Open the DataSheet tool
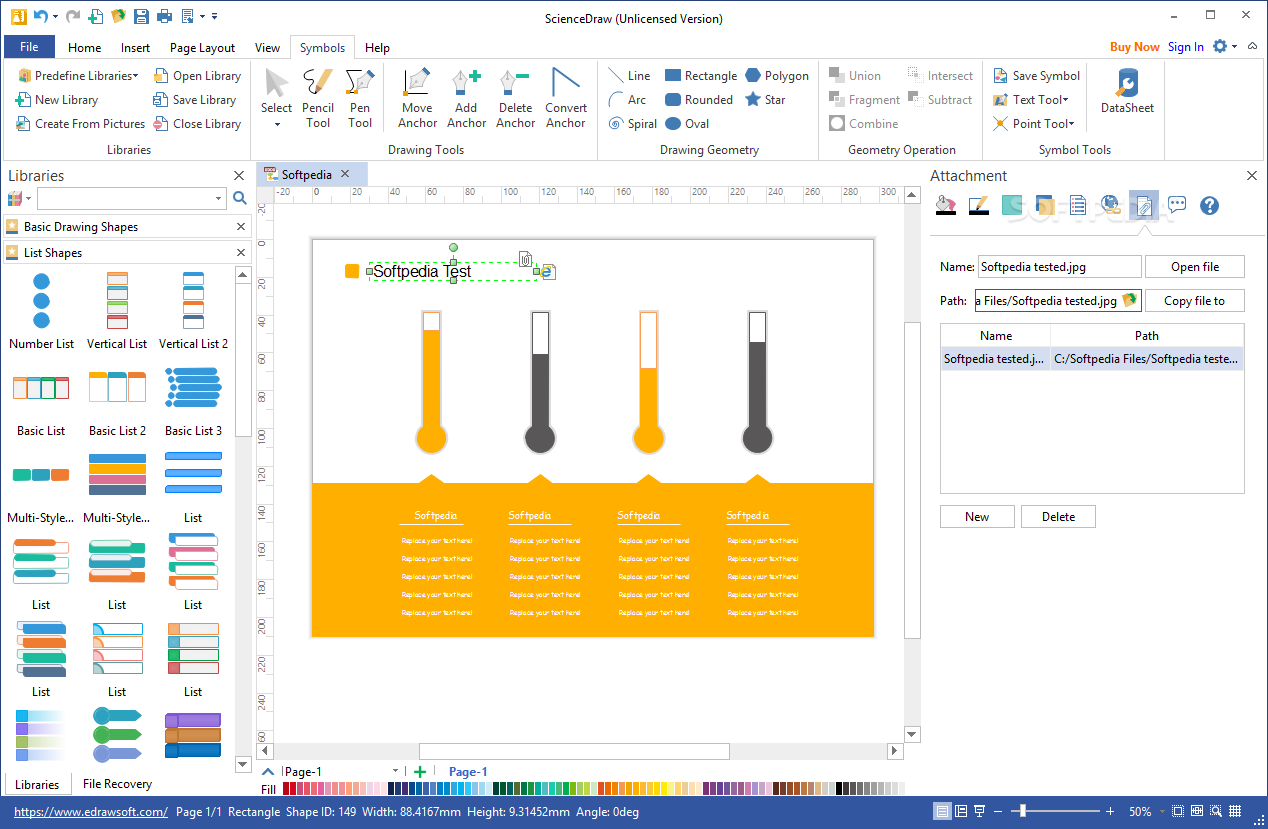Screen dimensions: 1268x829 (1127, 92)
